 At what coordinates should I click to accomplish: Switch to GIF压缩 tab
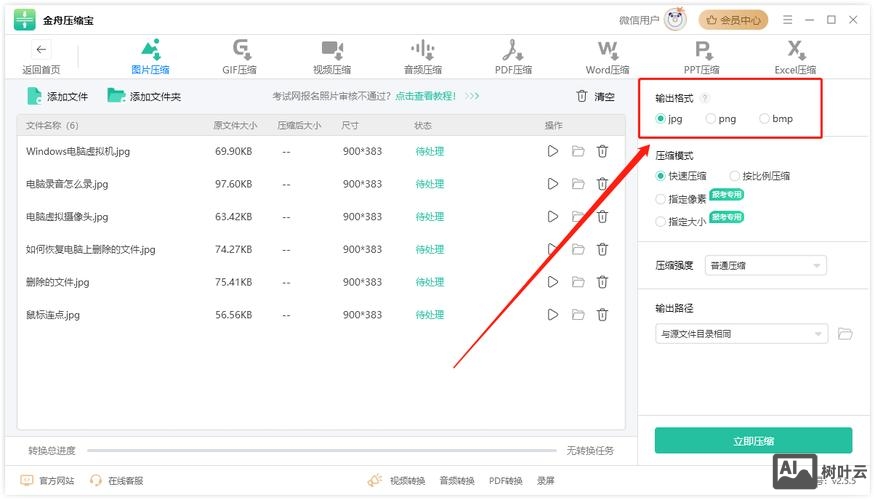[239, 57]
